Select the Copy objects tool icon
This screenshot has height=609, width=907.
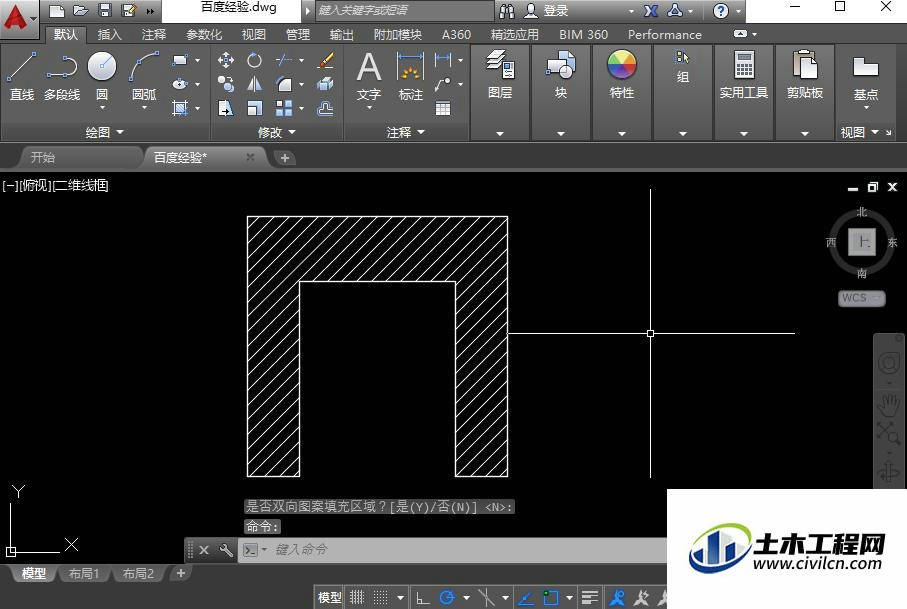point(226,84)
